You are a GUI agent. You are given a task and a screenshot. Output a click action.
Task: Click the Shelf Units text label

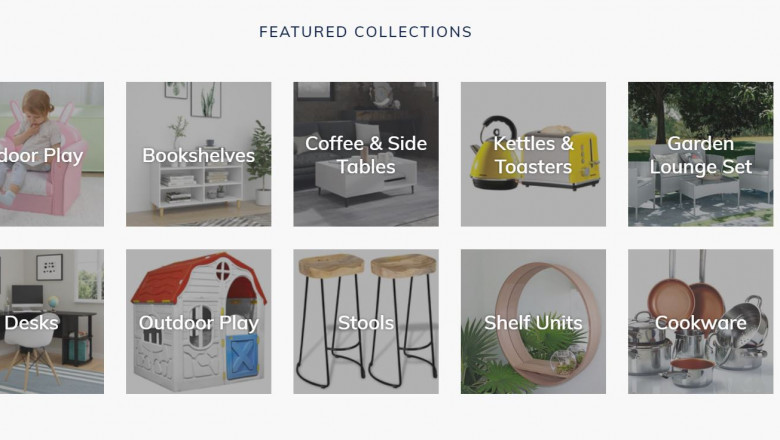[x=533, y=323]
